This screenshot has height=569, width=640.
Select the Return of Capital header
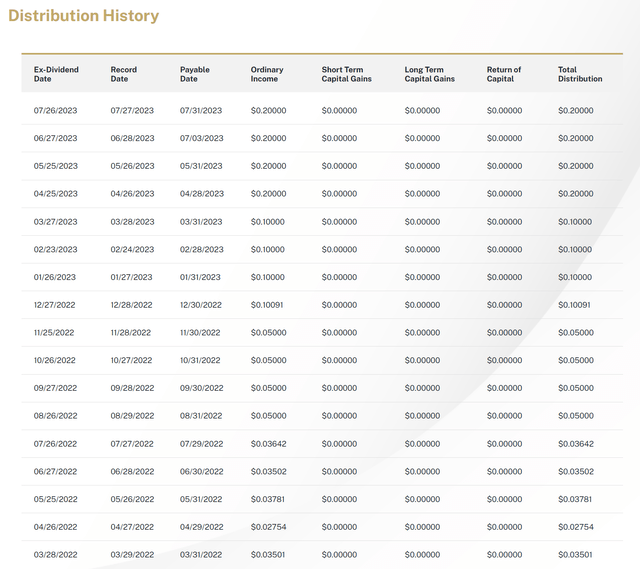pyautogui.click(x=504, y=74)
